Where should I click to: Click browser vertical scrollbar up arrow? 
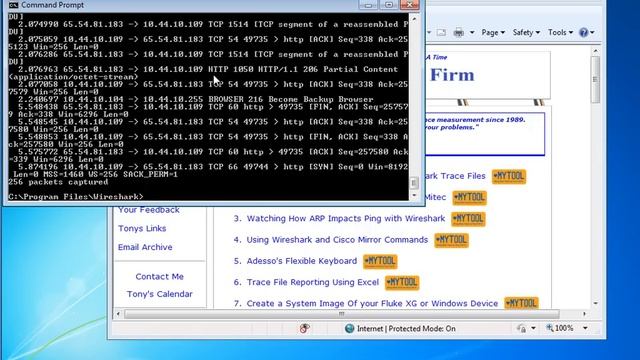(x=596, y=51)
